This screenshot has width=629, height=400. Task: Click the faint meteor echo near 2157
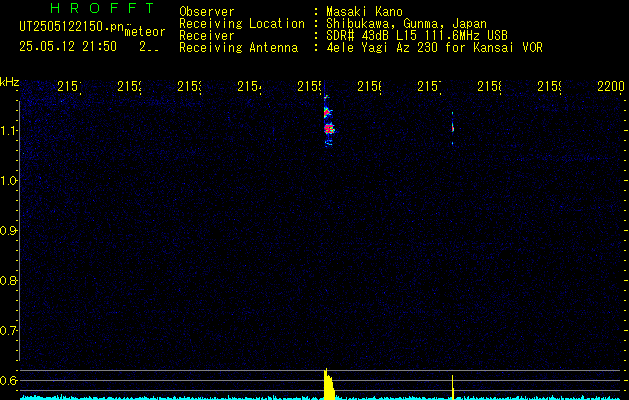click(452, 128)
